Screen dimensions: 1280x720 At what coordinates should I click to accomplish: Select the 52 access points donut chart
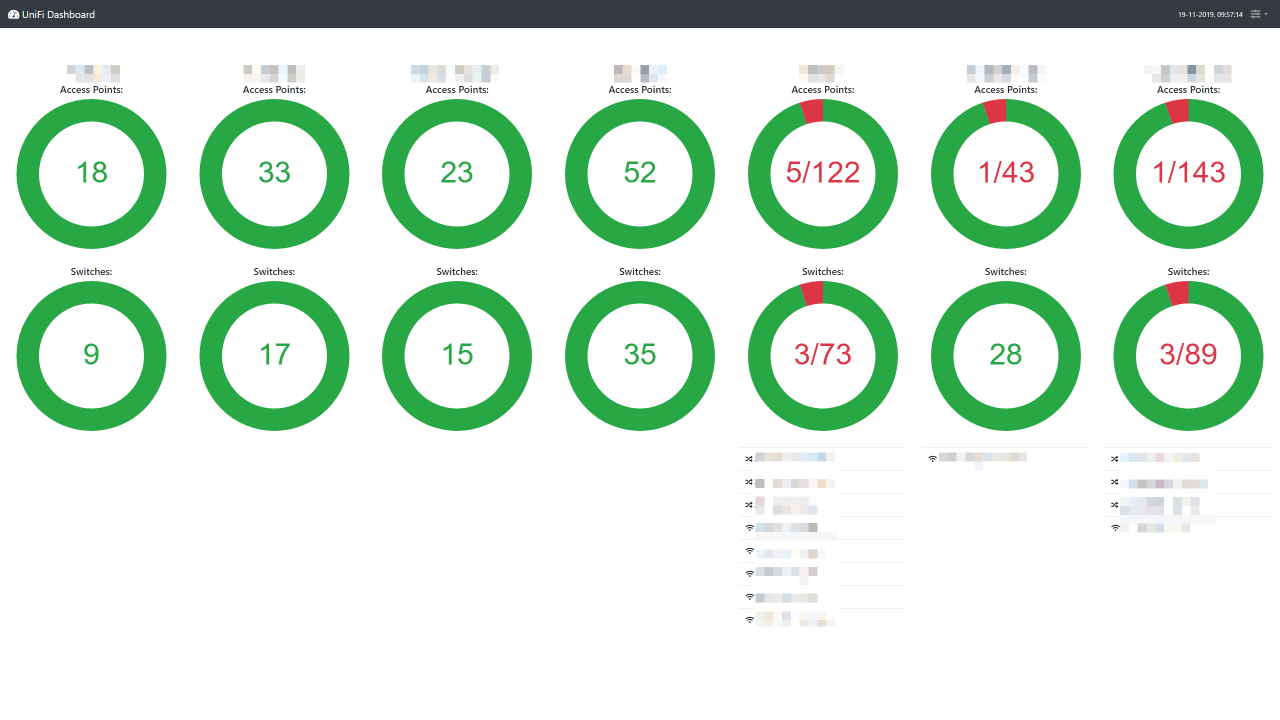point(640,173)
